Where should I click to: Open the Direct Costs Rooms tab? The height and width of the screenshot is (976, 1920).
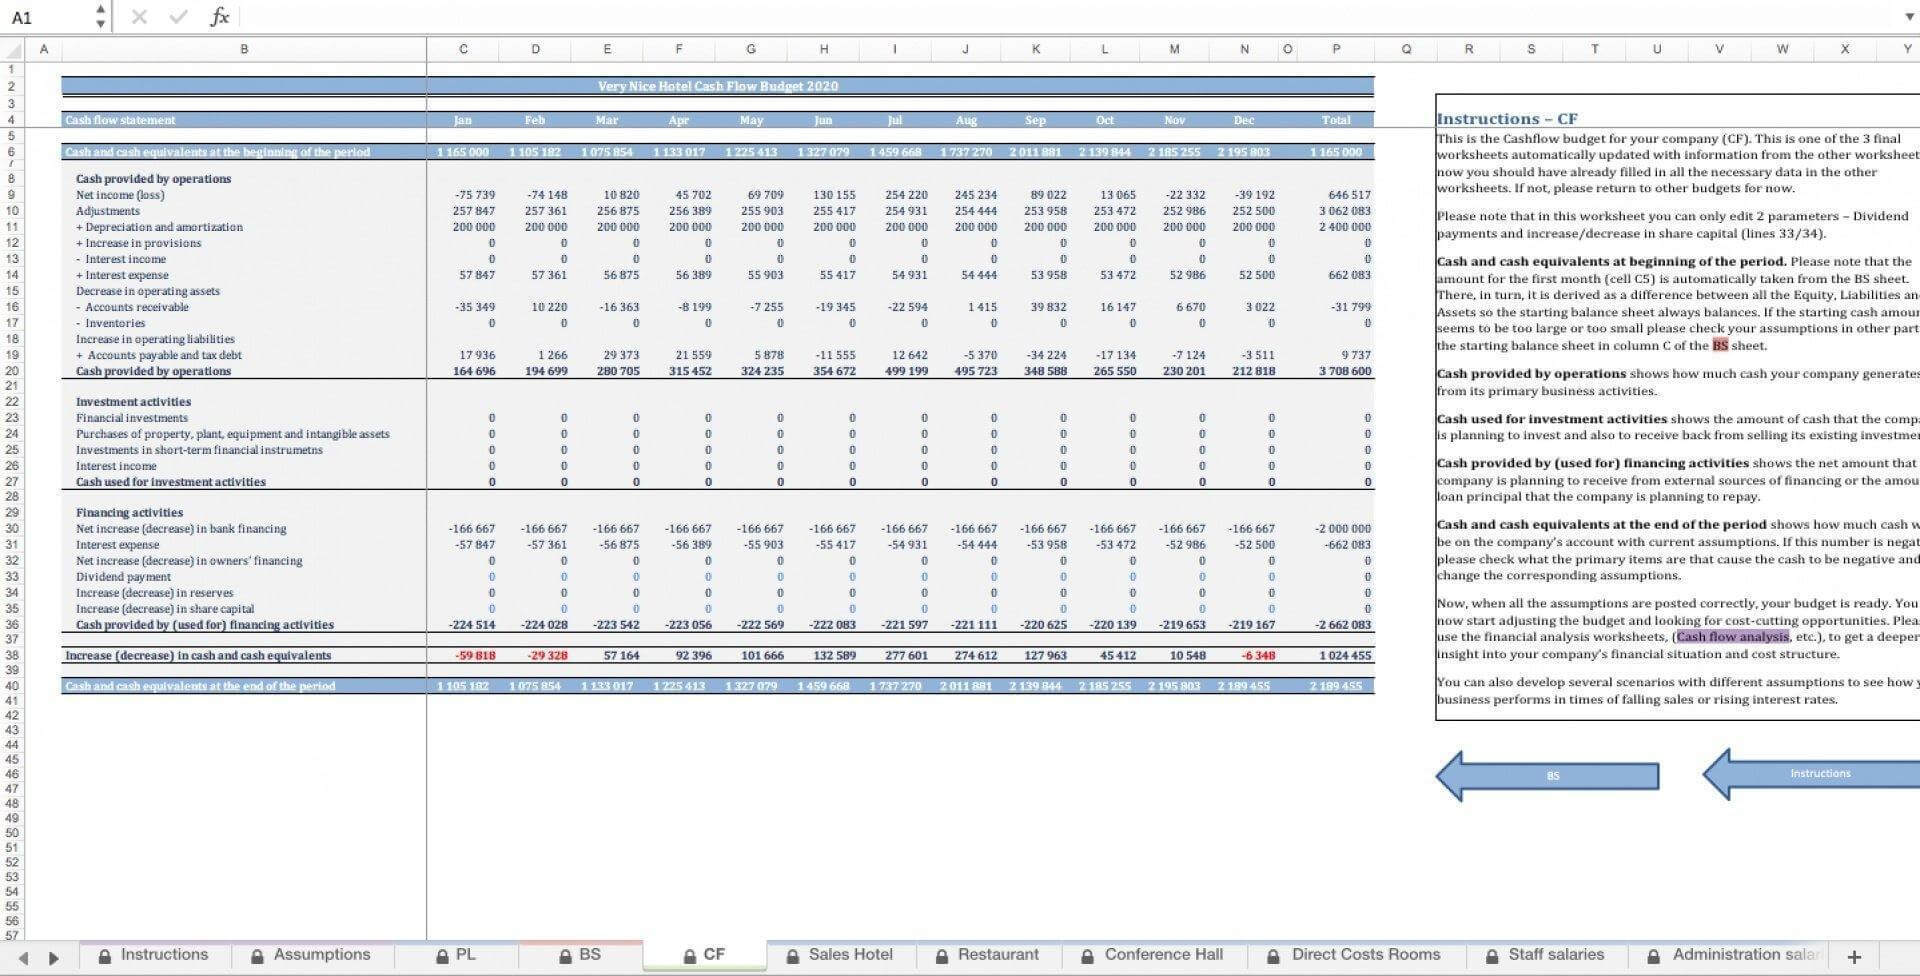[x=1355, y=955]
